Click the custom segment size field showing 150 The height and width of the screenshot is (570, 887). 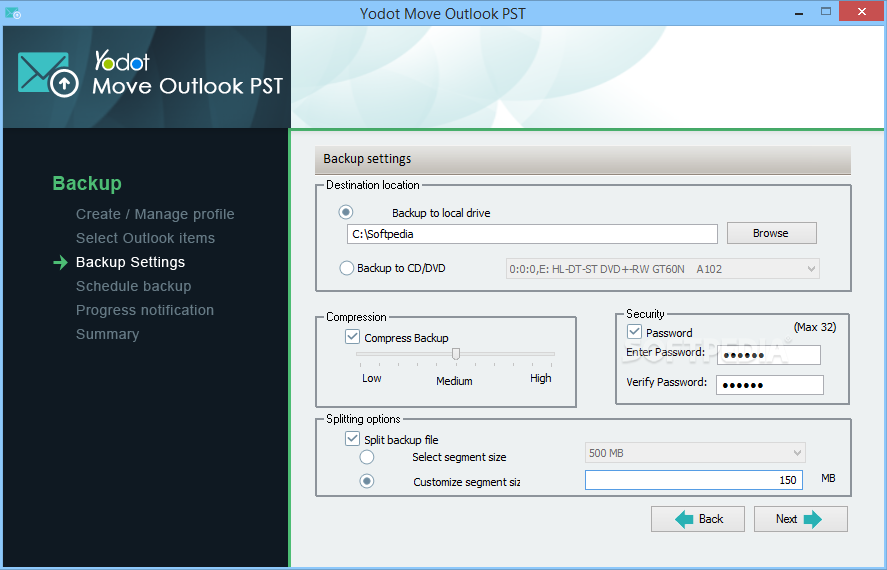pyautogui.click(x=694, y=480)
